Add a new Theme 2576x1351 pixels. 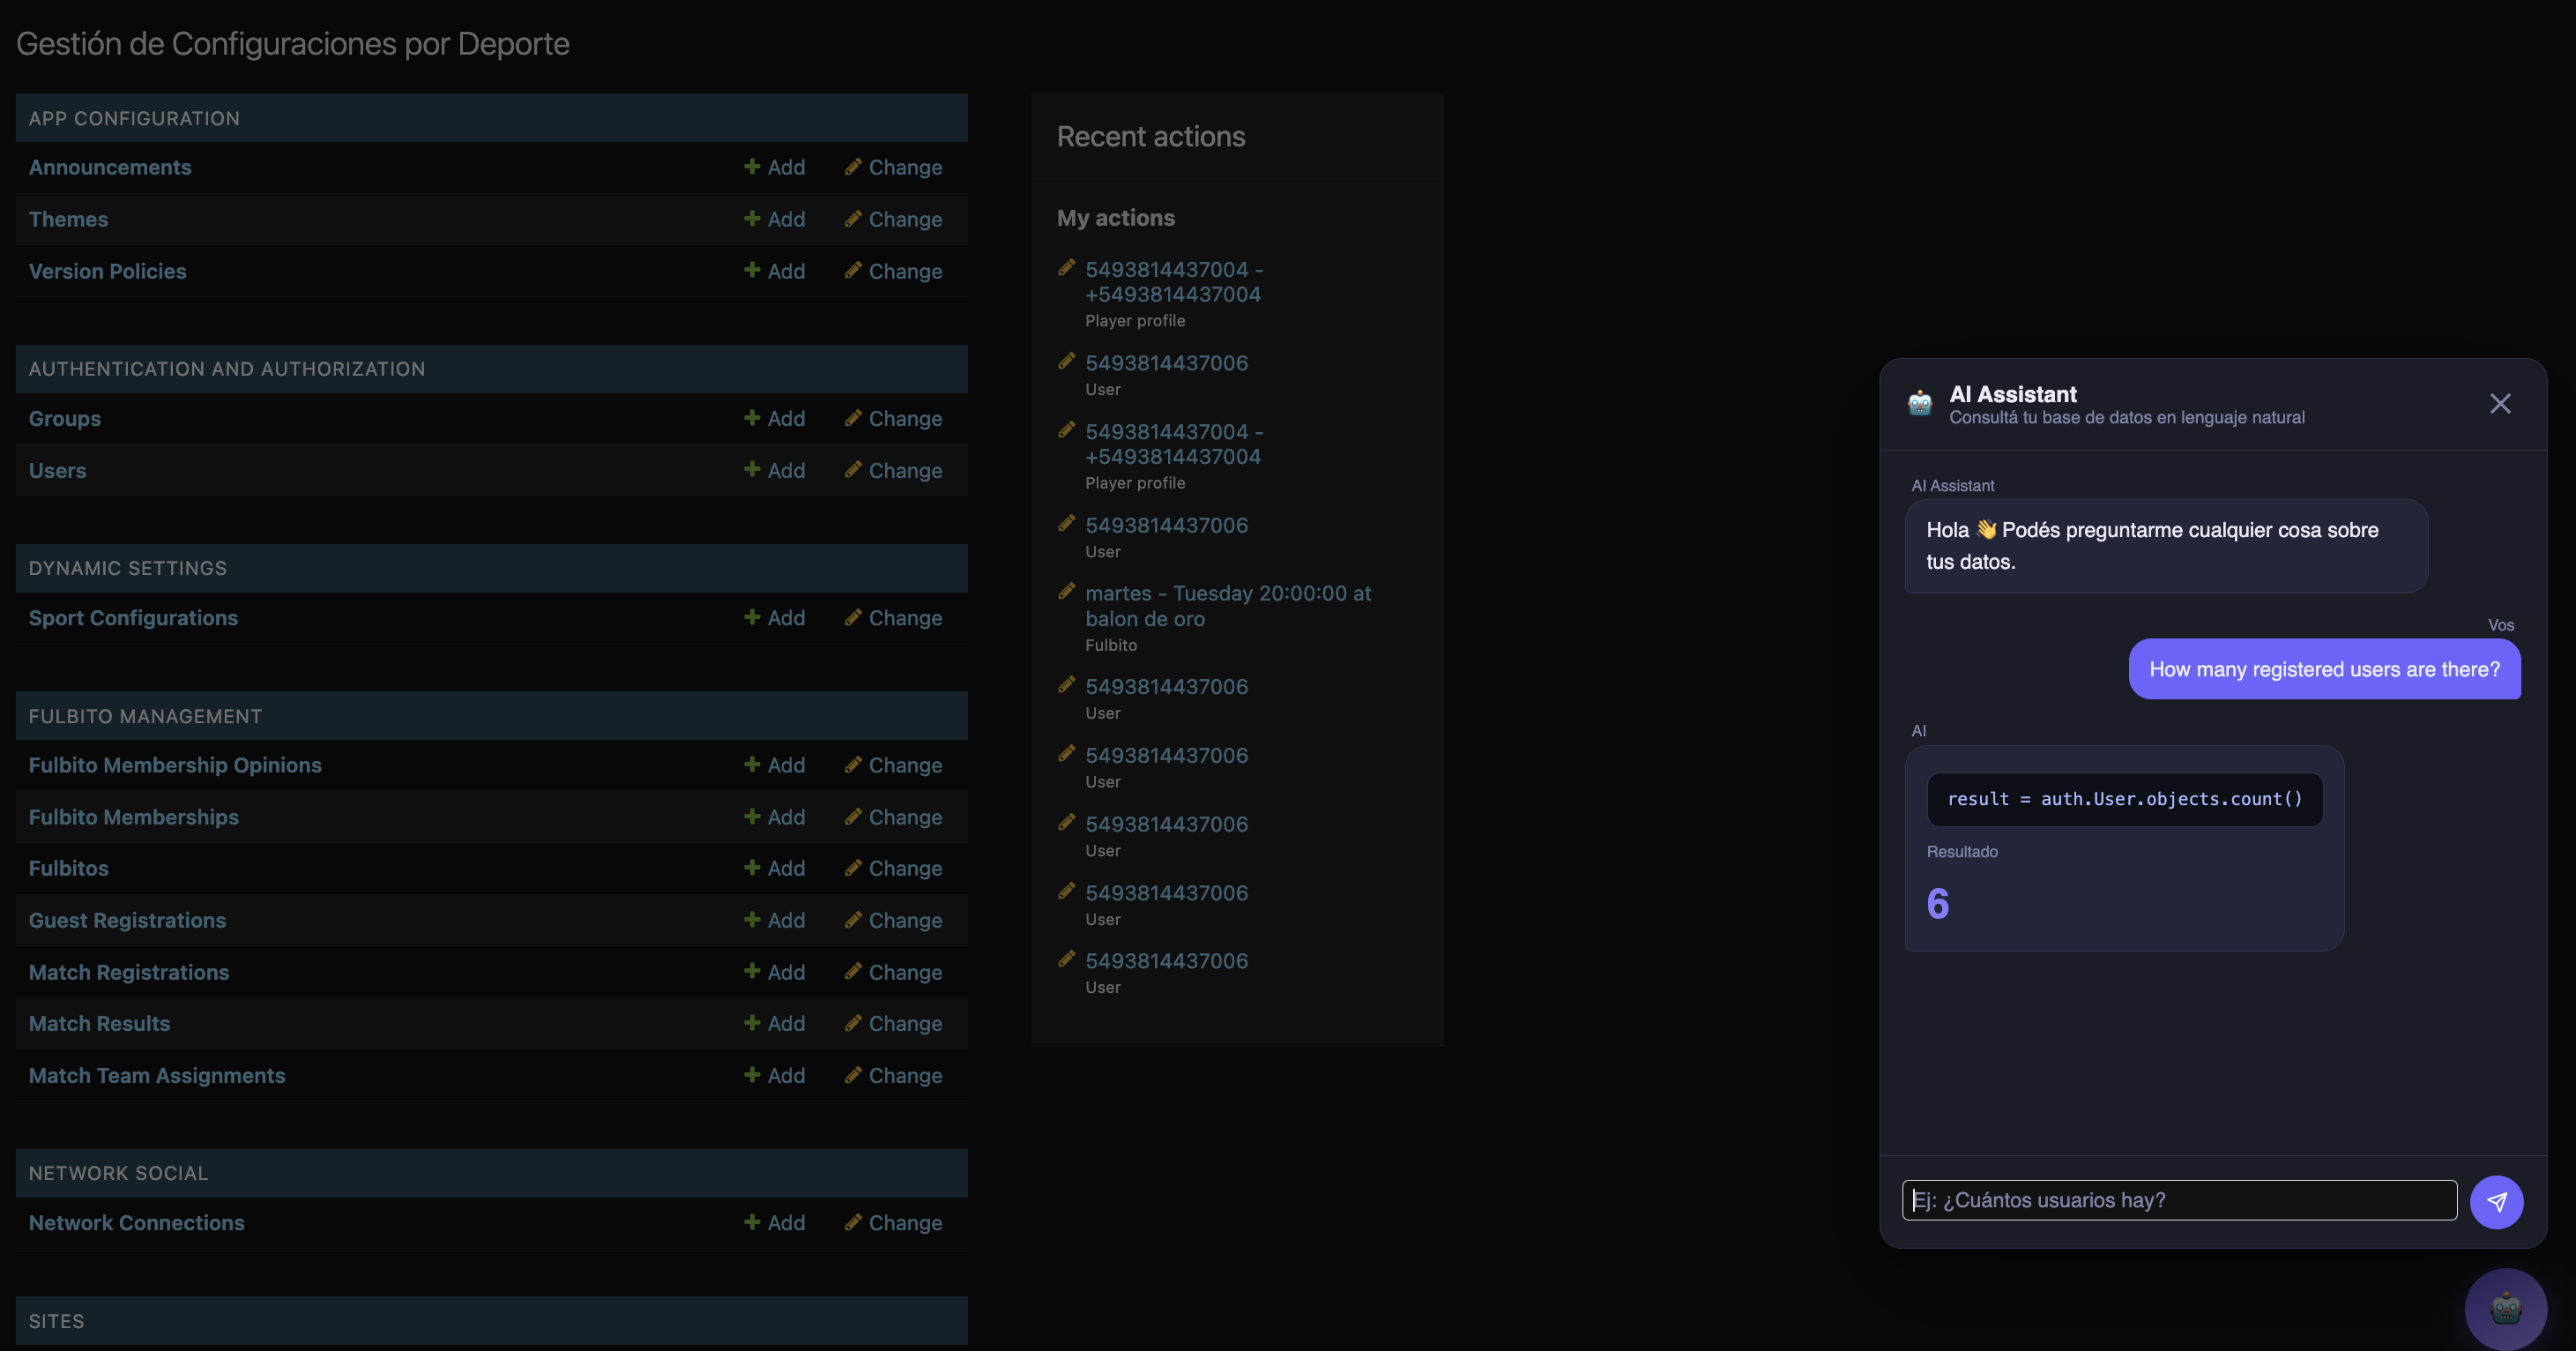[x=775, y=219]
